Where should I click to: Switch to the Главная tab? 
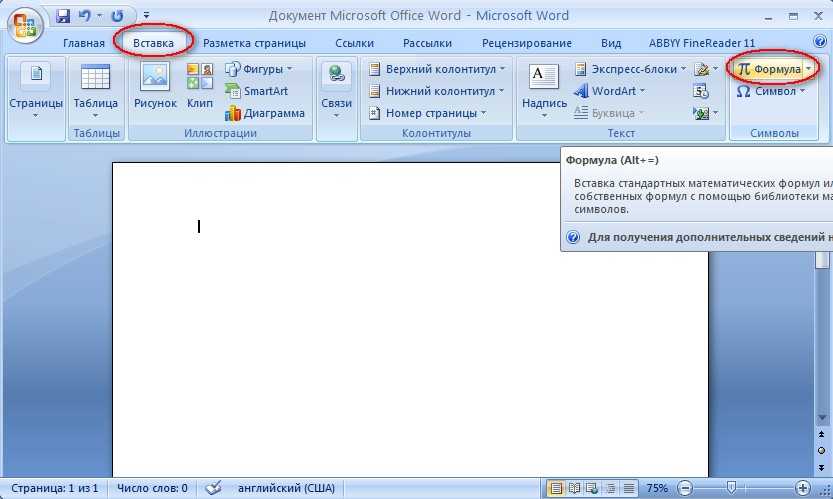(83, 43)
